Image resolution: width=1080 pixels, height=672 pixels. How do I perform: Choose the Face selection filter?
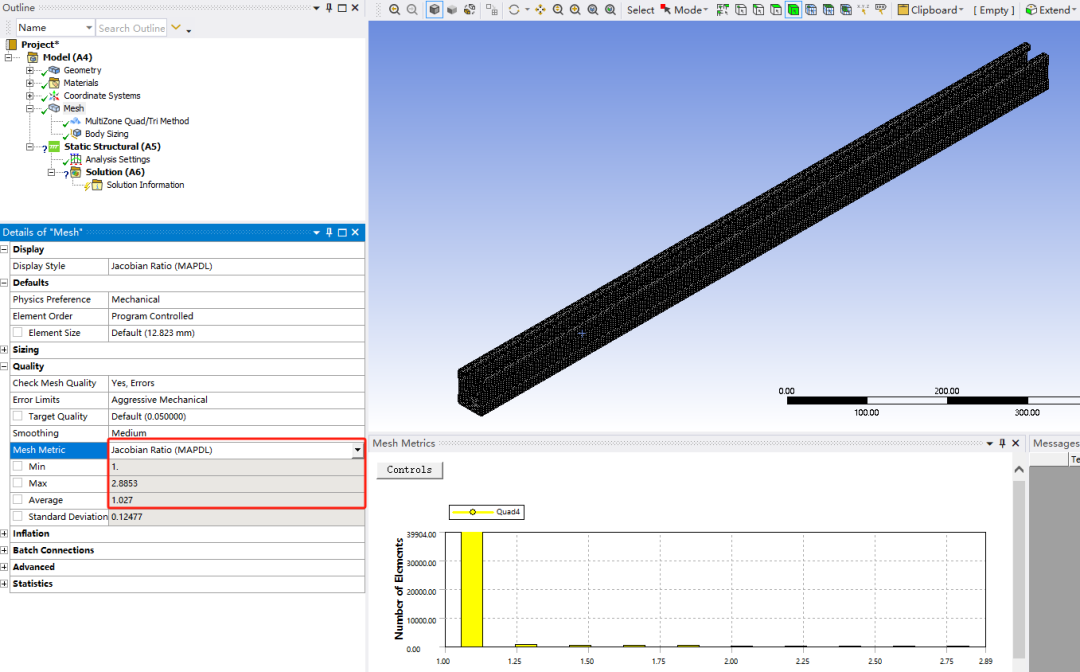776,10
